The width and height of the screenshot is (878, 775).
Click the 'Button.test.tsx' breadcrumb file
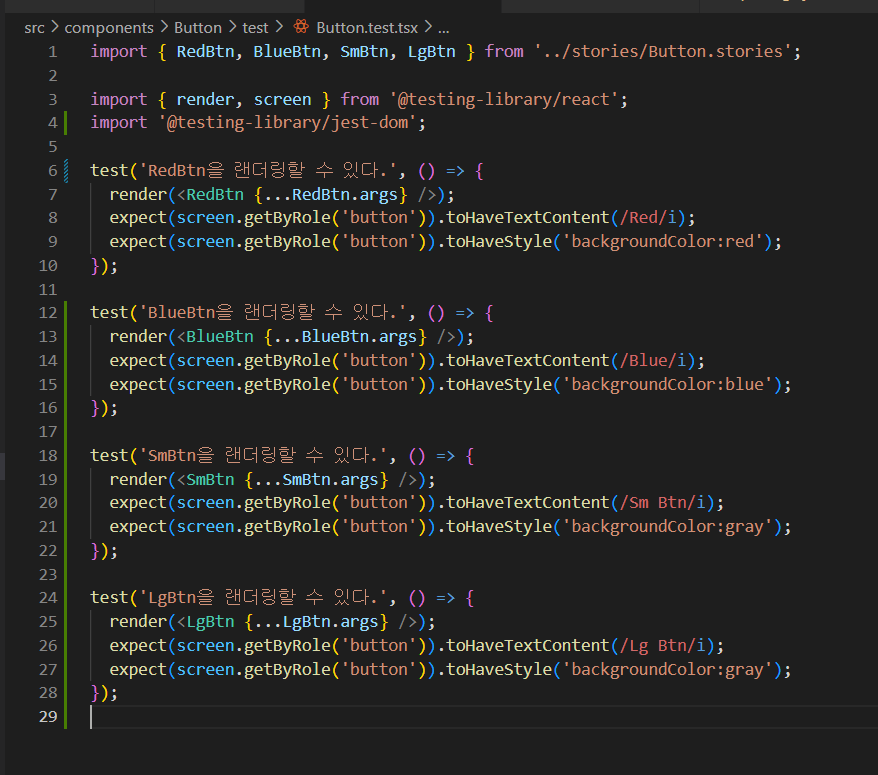[367, 27]
